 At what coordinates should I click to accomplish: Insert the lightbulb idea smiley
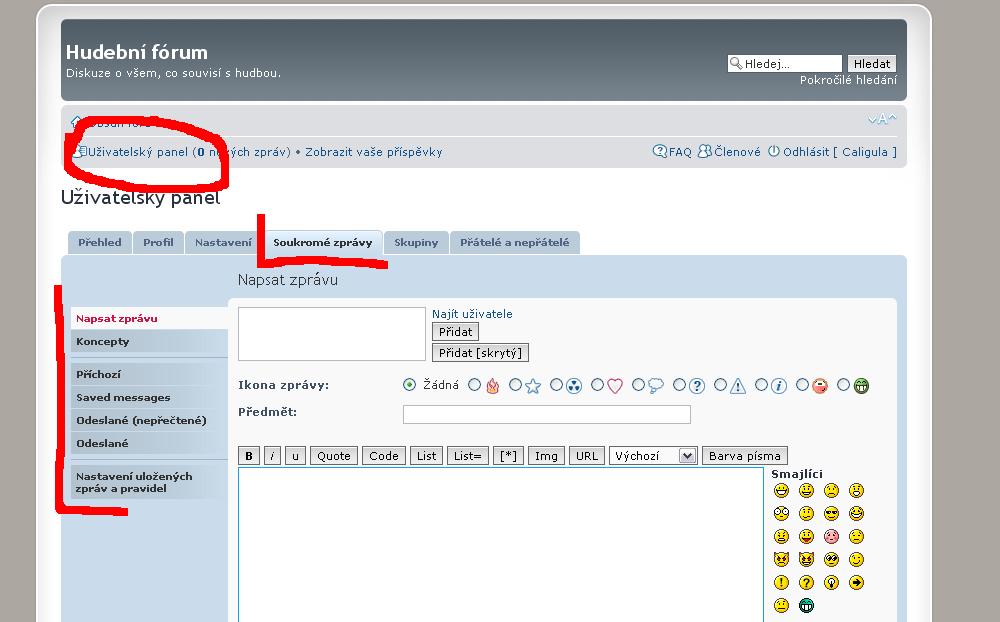click(x=831, y=583)
